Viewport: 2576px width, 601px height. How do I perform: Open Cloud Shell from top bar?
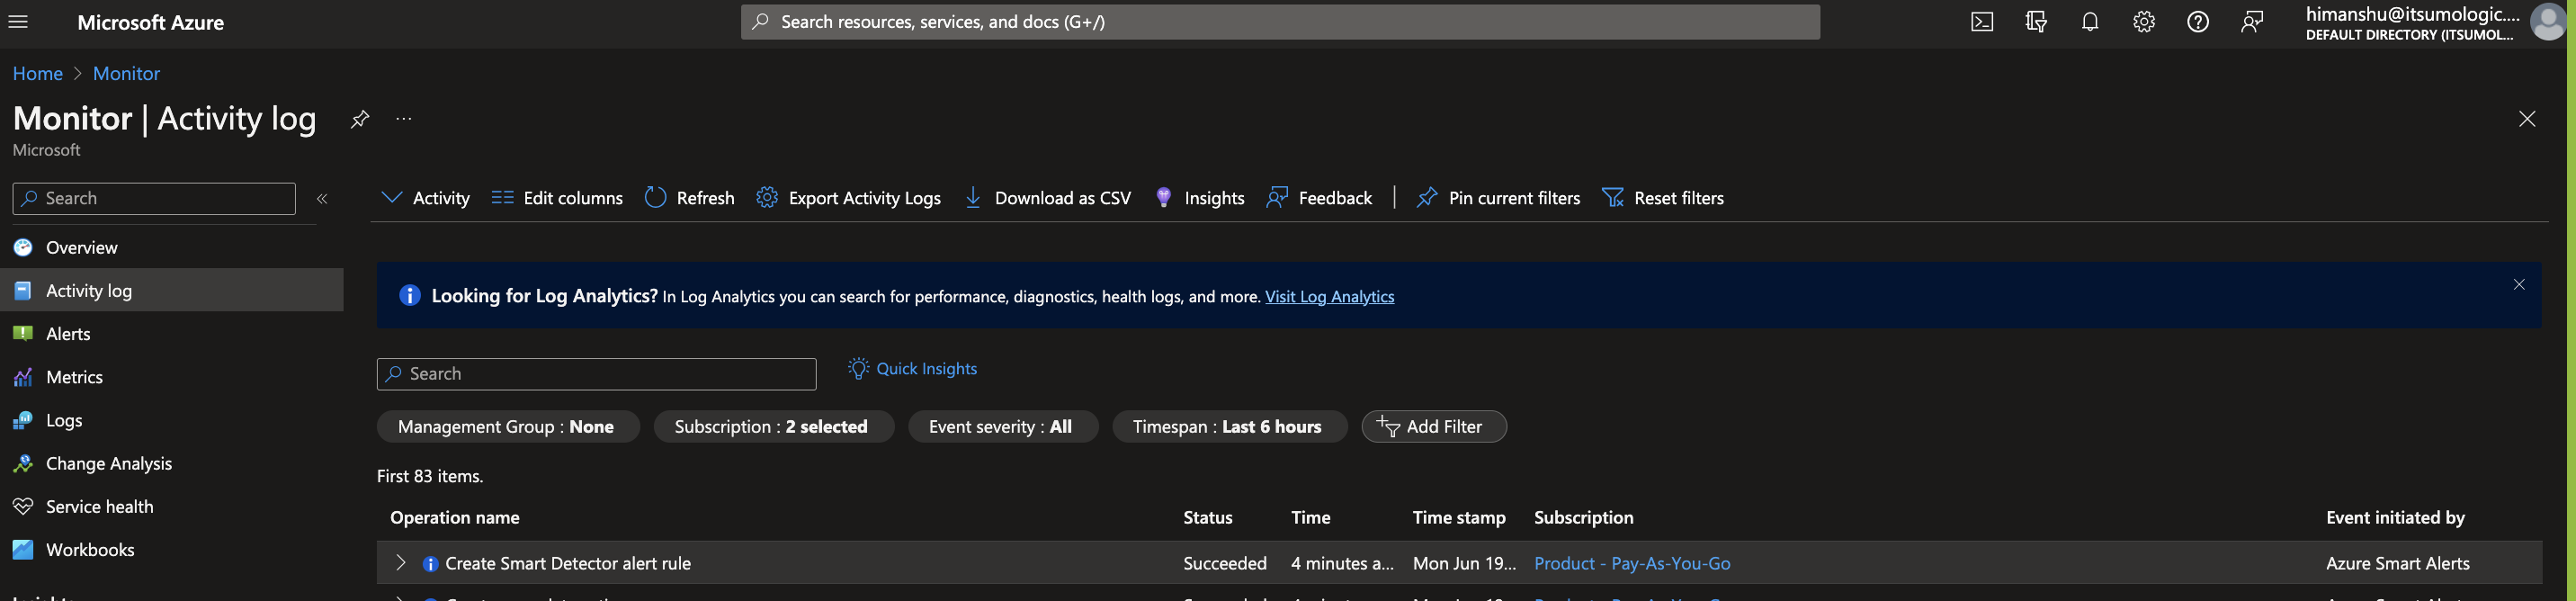1981,22
